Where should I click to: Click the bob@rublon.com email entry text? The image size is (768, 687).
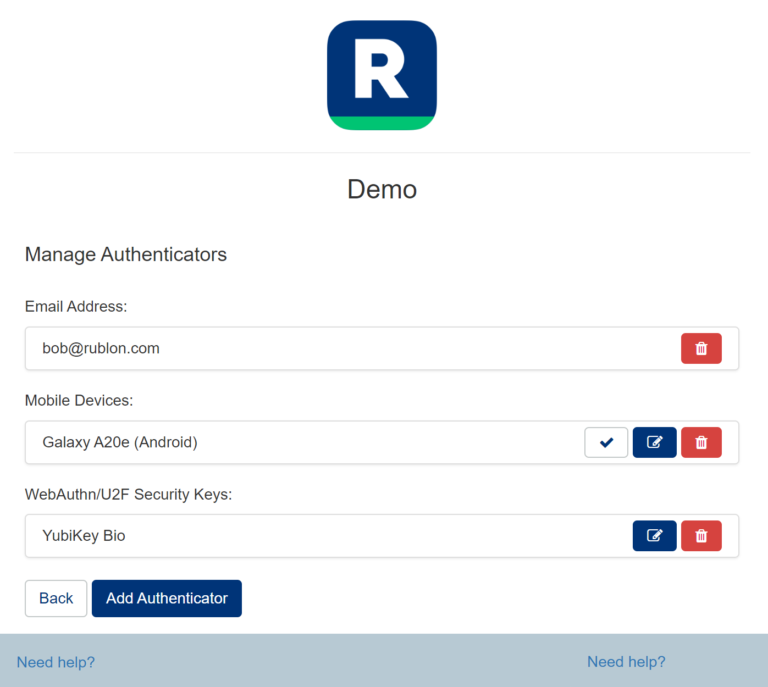[x=101, y=348]
